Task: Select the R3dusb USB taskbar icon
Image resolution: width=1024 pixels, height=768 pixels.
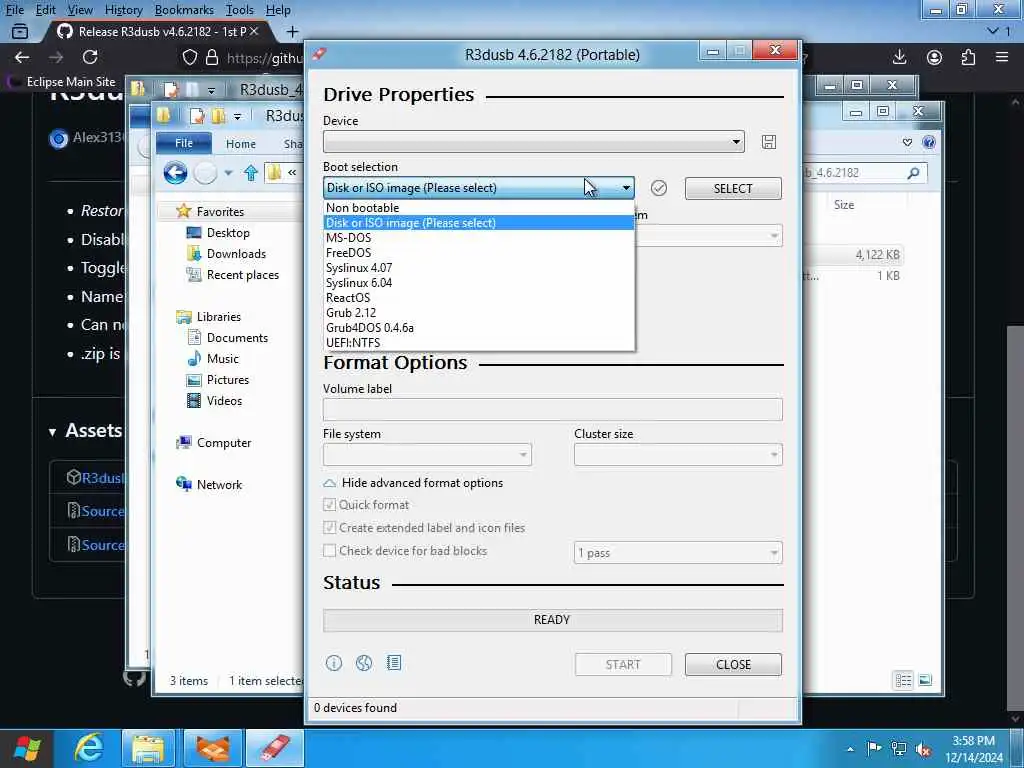Action: coord(274,748)
